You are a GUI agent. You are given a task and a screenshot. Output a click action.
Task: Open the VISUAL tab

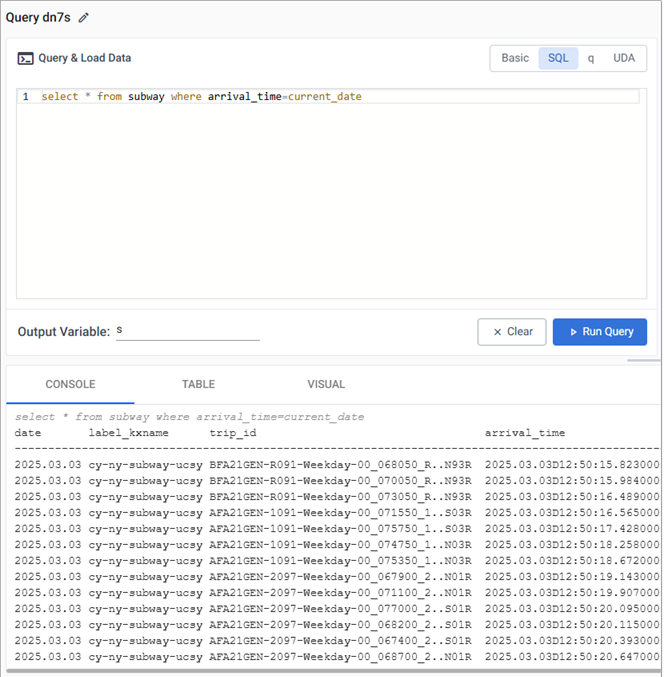[326, 384]
